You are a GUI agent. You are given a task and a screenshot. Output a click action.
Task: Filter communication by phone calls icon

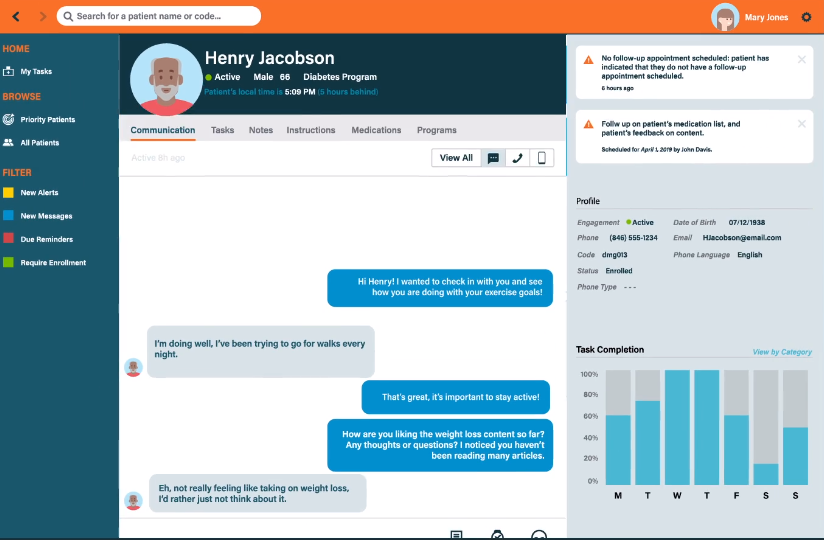coord(517,158)
